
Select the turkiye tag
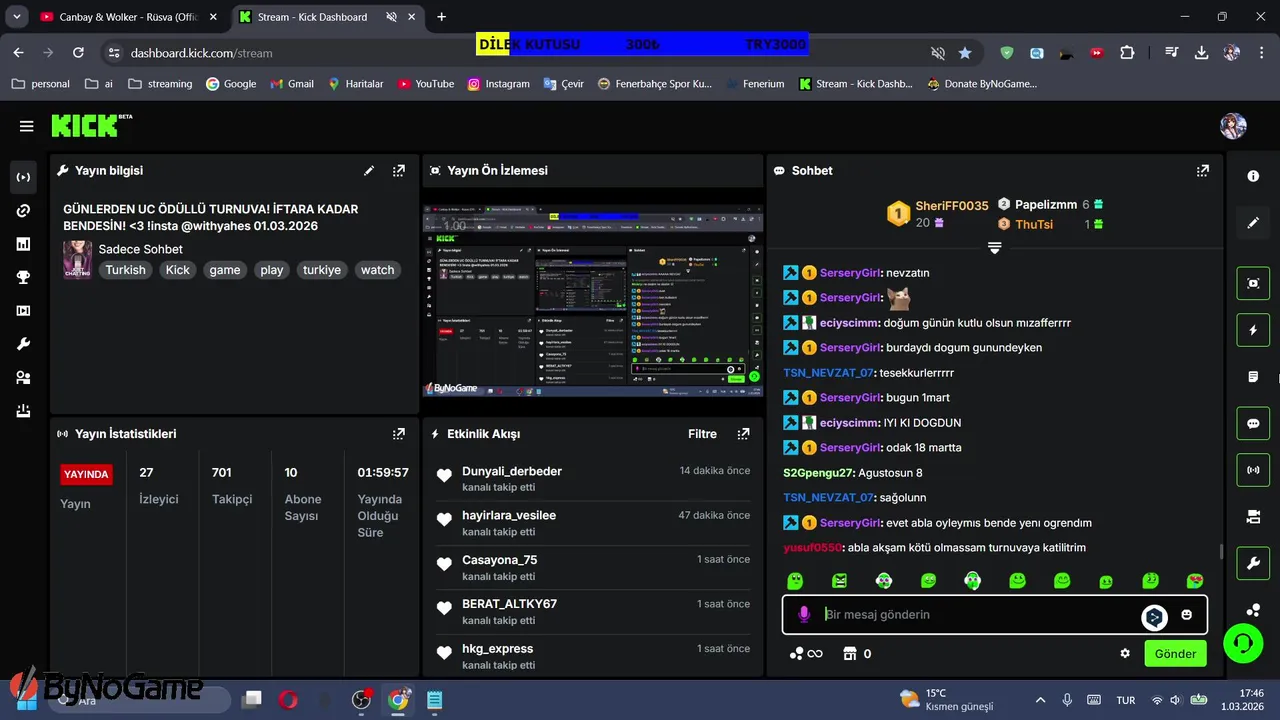coord(322,270)
